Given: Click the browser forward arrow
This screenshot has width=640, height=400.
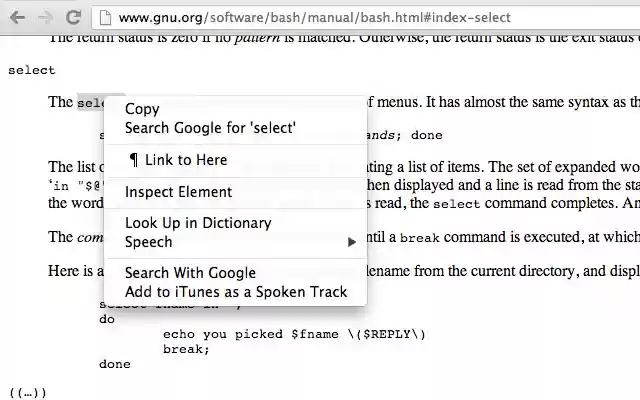Looking at the screenshot, I should (x=44, y=17).
